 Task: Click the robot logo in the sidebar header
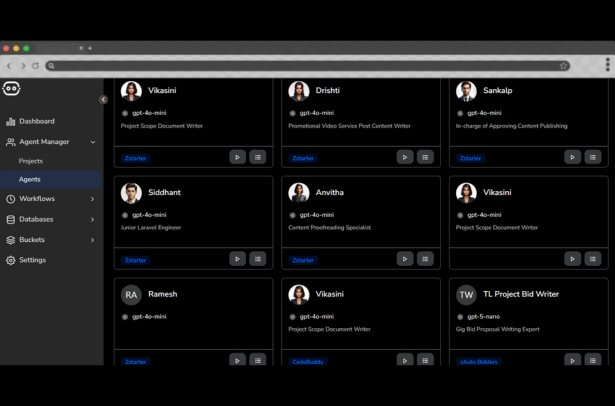pos(12,89)
